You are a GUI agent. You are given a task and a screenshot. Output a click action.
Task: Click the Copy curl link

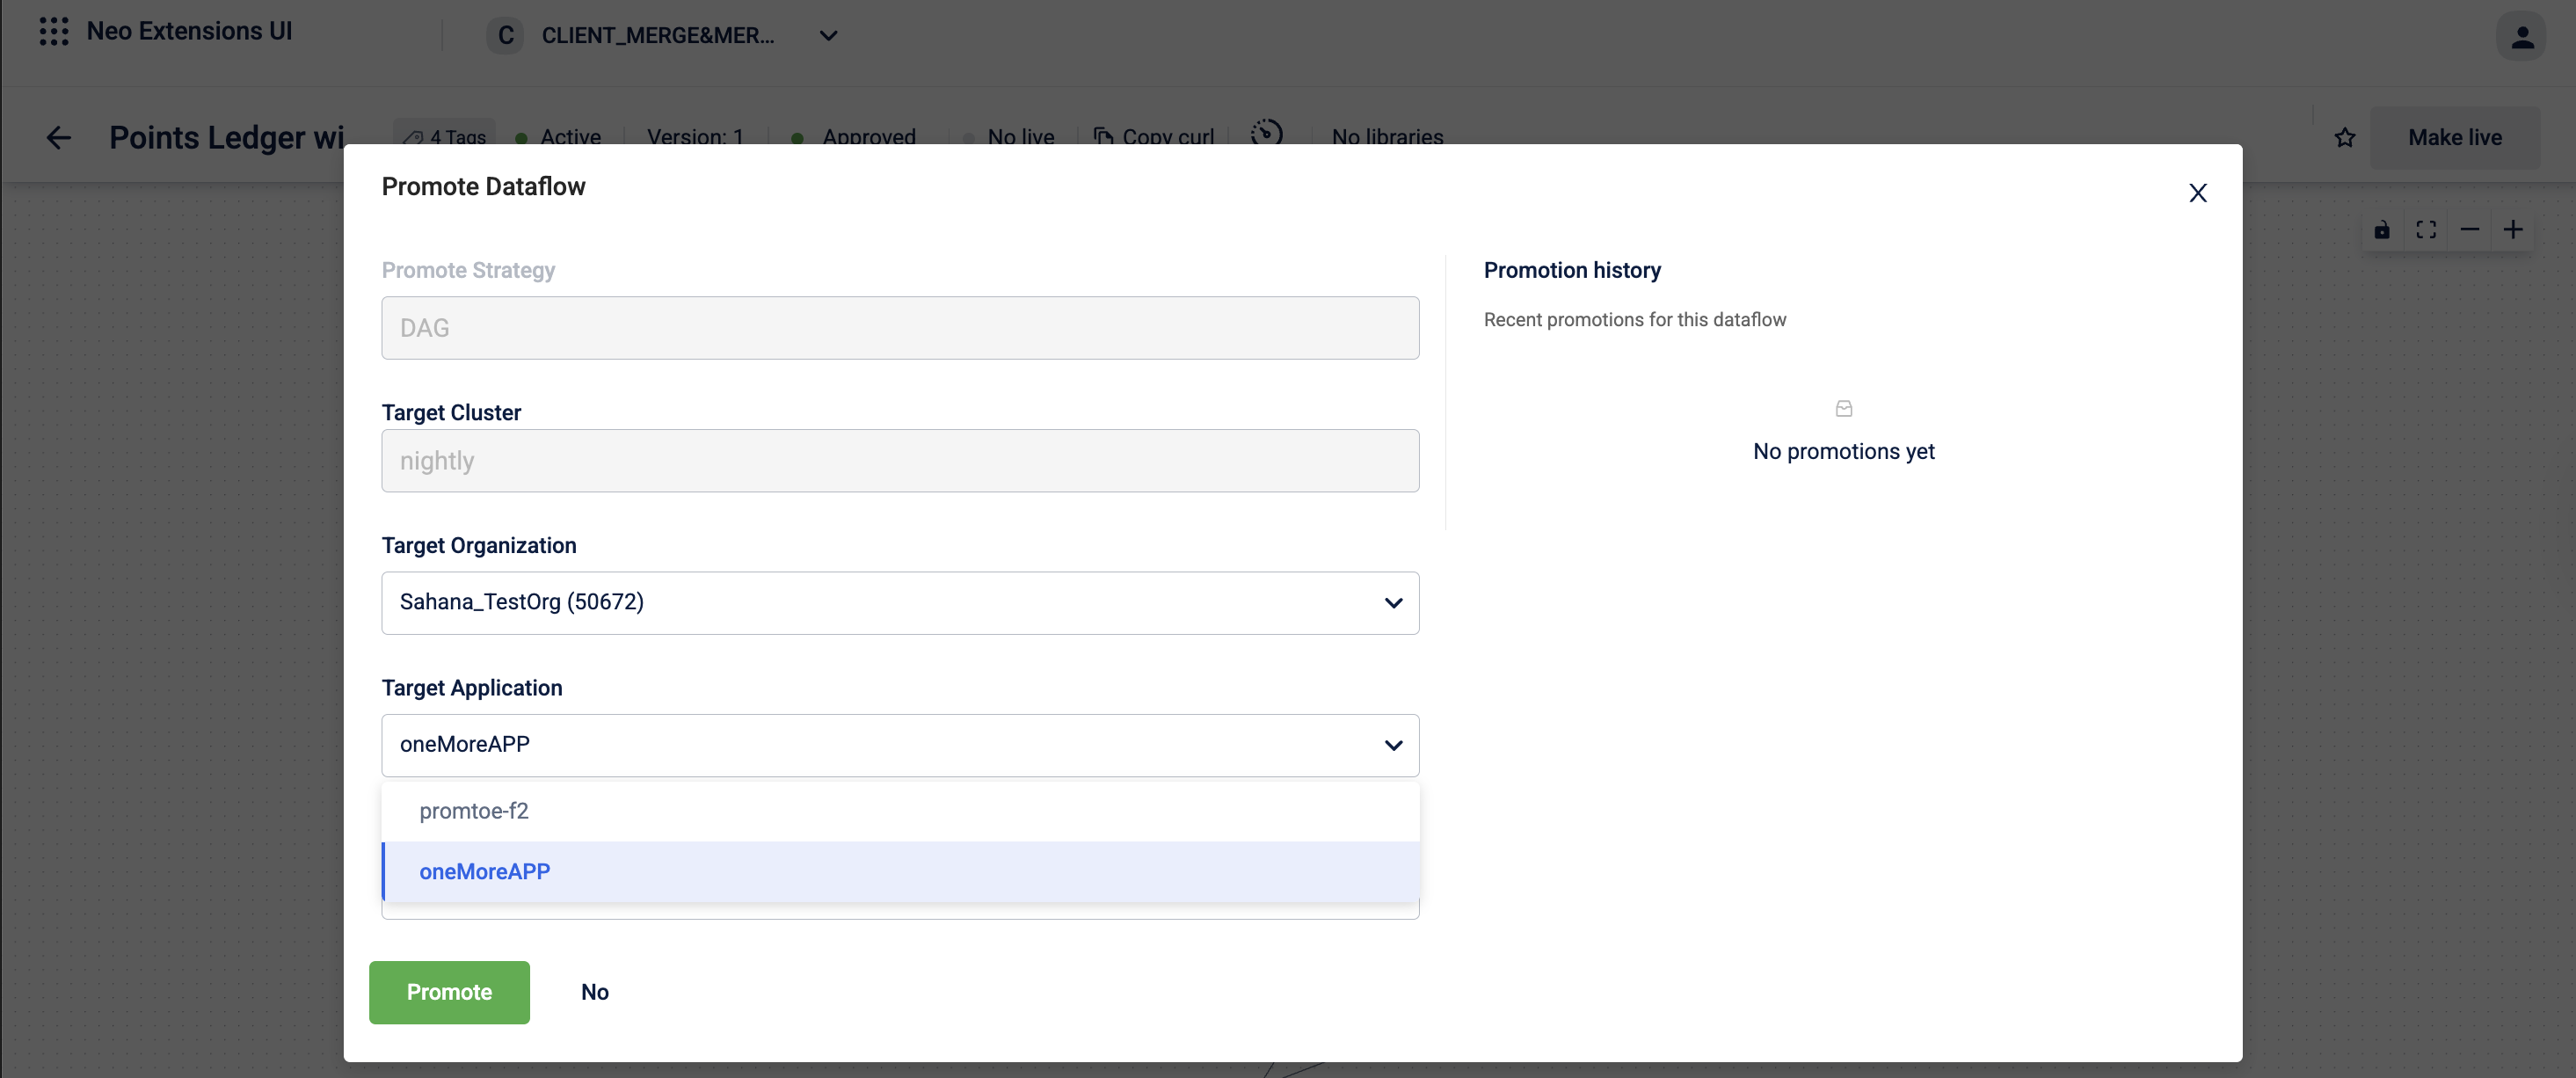1155,137
